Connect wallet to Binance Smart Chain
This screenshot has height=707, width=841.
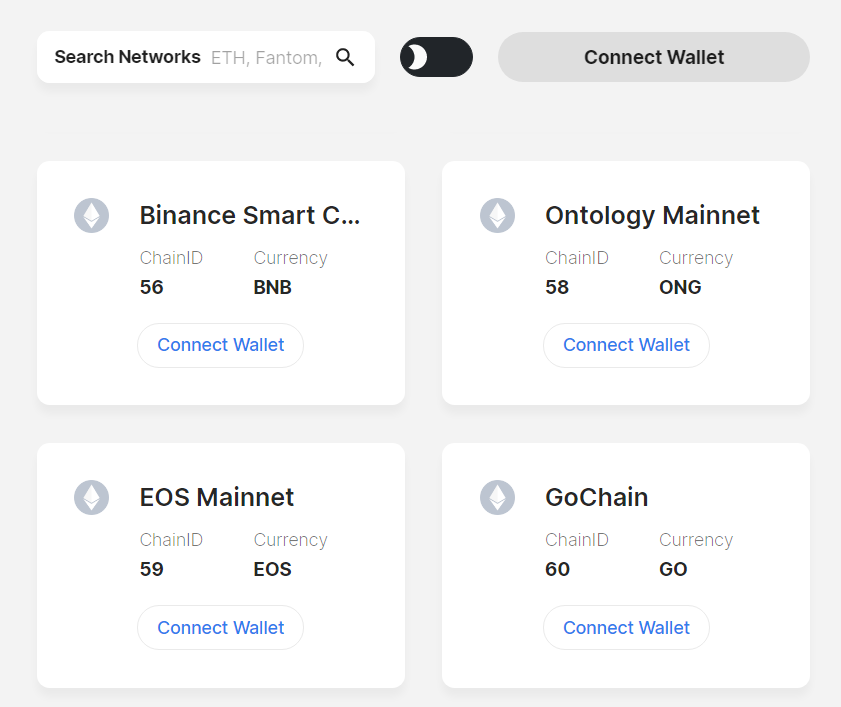pyautogui.click(x=220, y=345)
